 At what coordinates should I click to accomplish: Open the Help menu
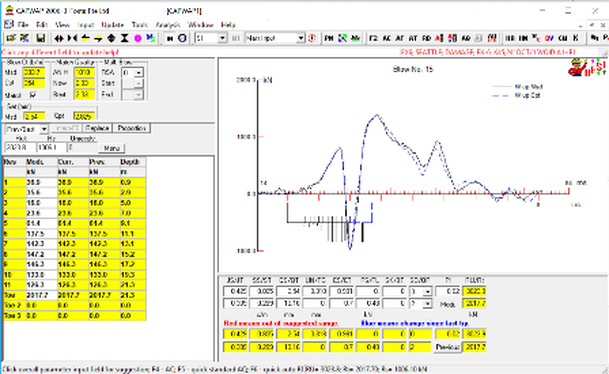[x=228, y=24]
